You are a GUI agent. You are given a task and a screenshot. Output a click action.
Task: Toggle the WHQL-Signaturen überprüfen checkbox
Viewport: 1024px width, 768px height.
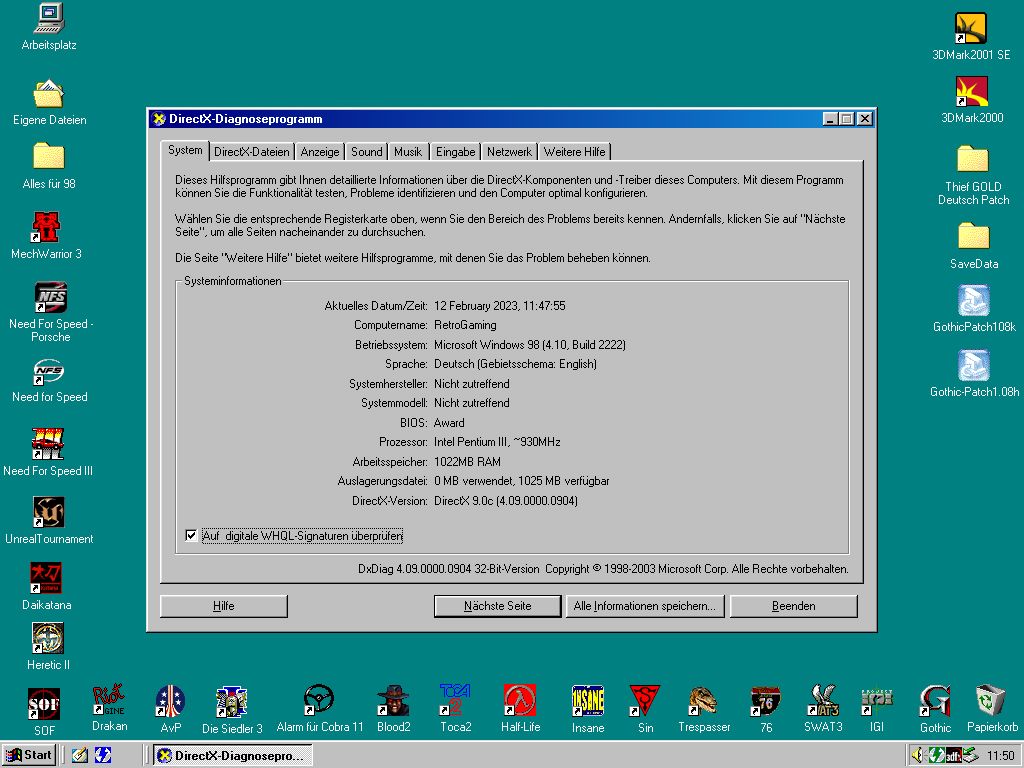coord(191,536)
